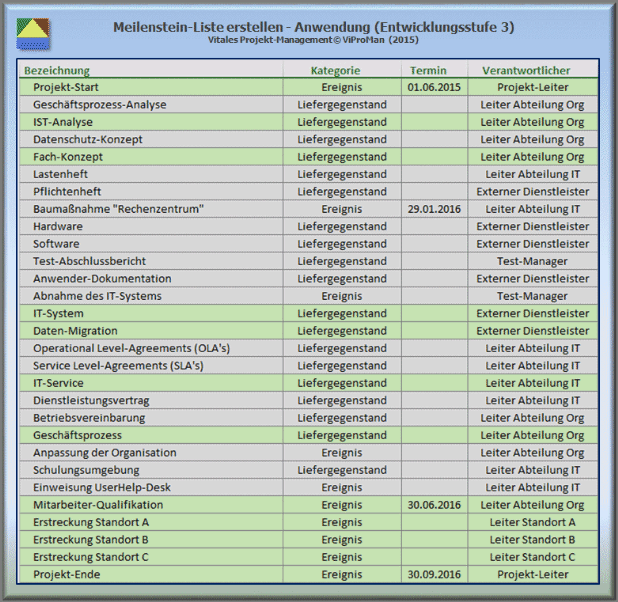Screen dimensions: 618x602
Task: Select the Geschäftsprozess-Analyse cell
Action: tap(151, 104)
